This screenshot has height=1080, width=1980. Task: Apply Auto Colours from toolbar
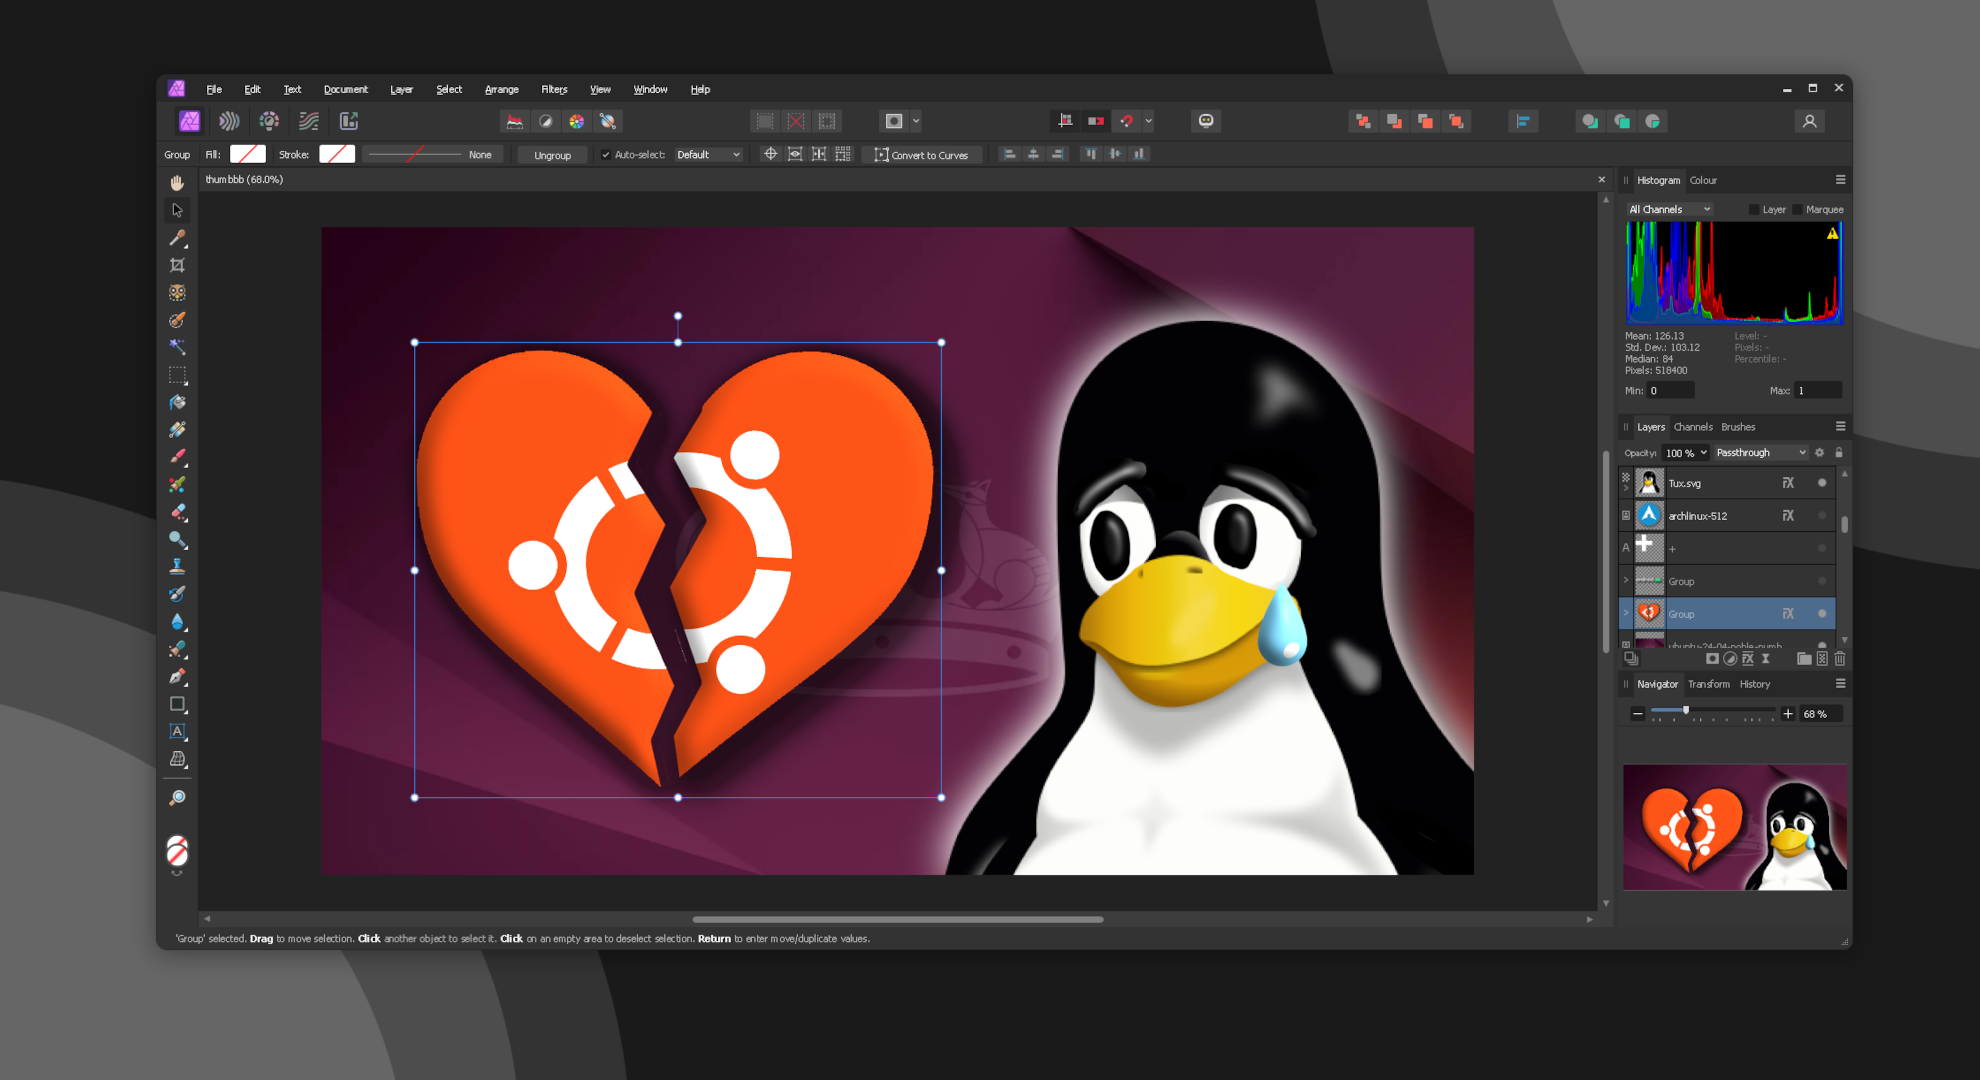click(x=577, y=121)
